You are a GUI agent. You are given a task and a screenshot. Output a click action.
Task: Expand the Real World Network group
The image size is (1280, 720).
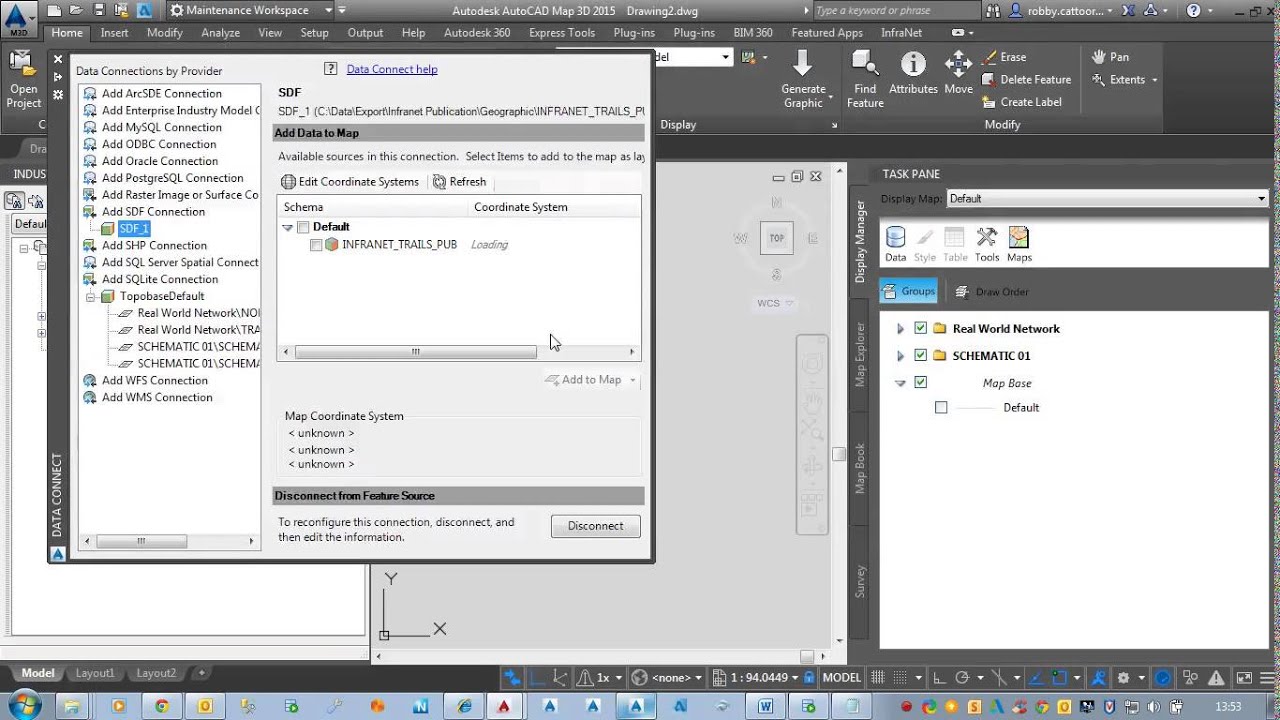point(900,328)
